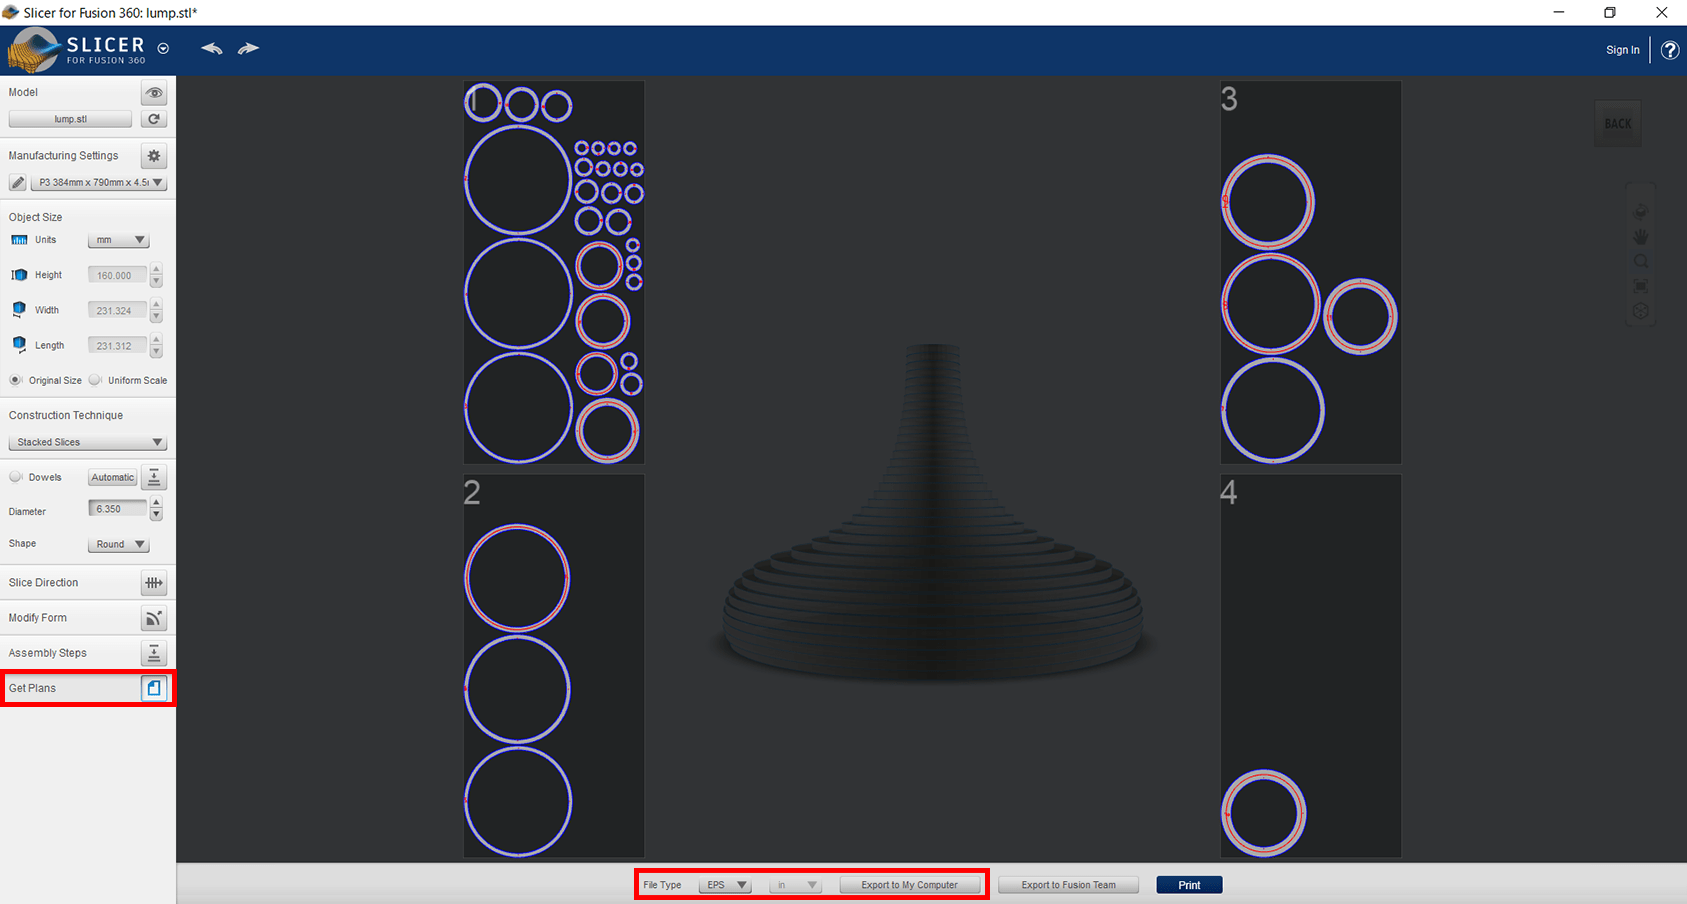Image resolution: width=1687 pixels, height=904 pixels.
Task: Toggle model visibility eye icon
Action: [154, 93]
